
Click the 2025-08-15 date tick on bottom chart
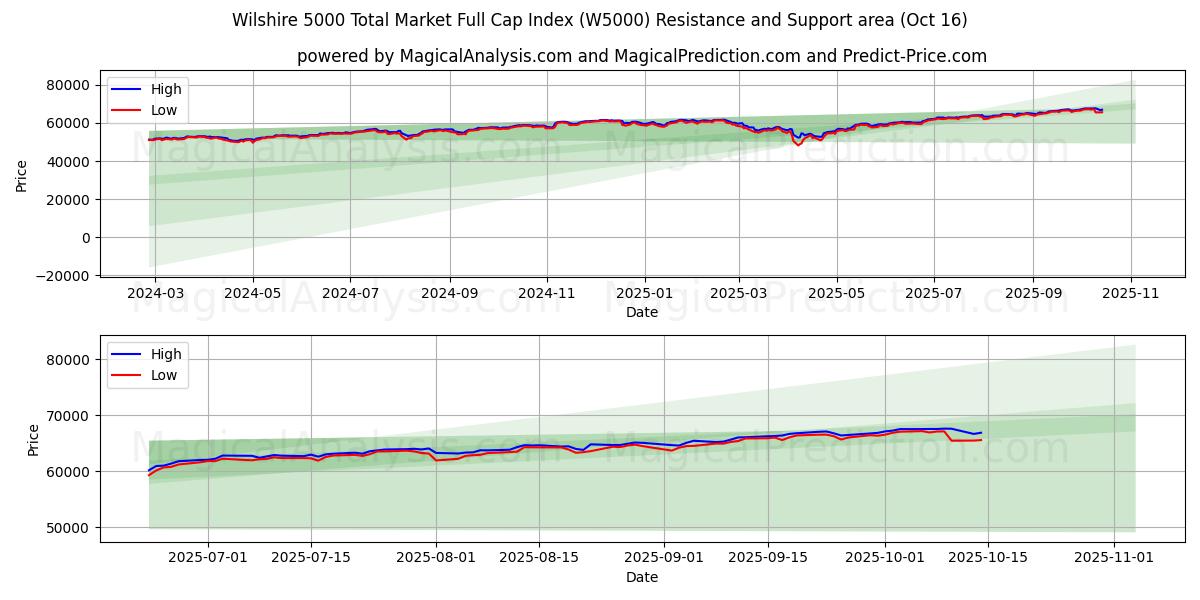(x=539, y=559)
